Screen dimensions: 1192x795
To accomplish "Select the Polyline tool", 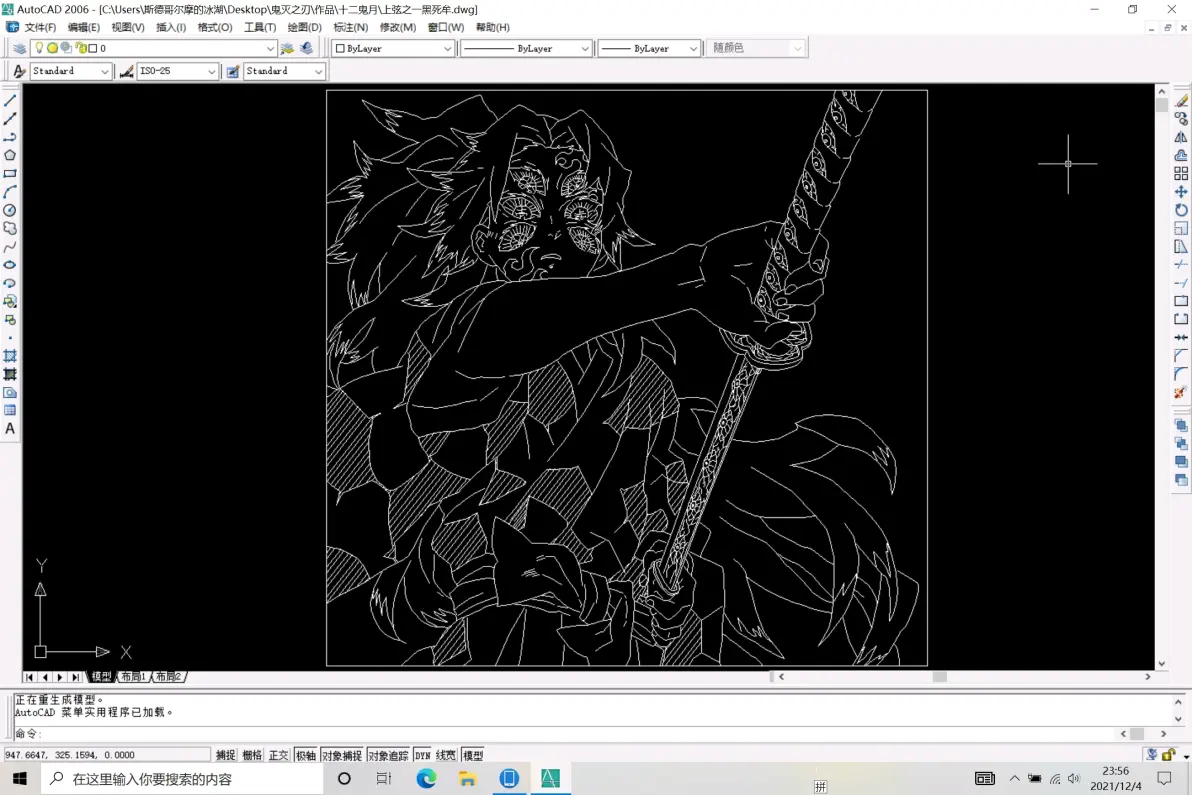I will (x=10, y=138).
